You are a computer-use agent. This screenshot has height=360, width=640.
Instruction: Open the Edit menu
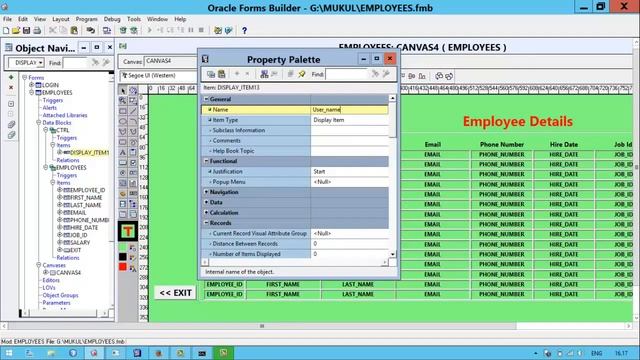point(23,19)
